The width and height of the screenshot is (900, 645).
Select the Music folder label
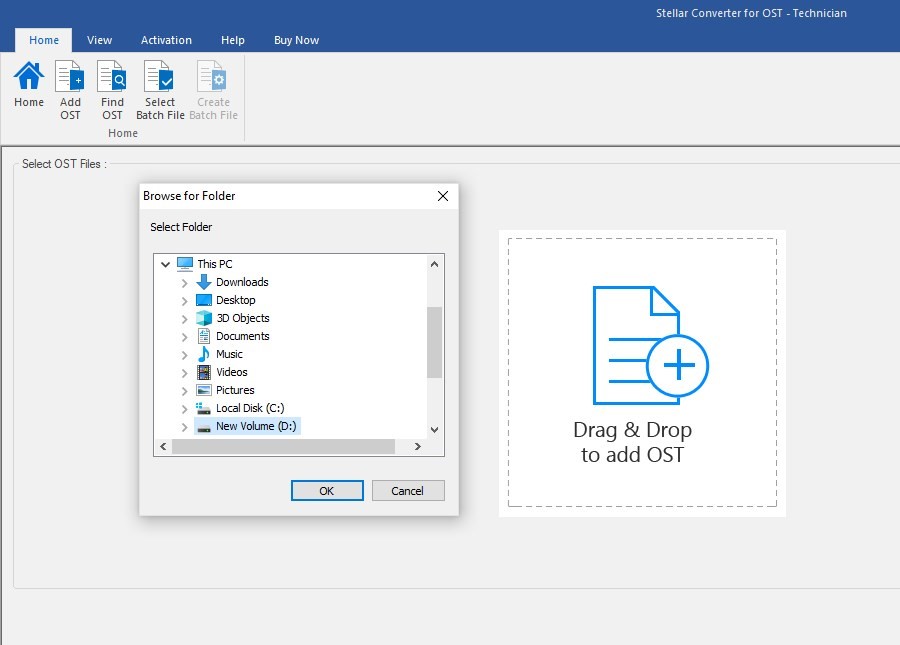[229, 354]
